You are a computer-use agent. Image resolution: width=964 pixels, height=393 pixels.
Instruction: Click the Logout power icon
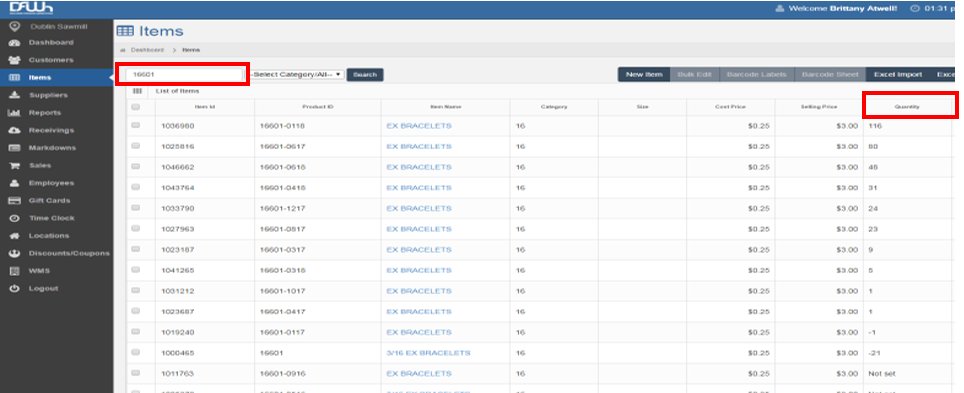[x=15, y=288]
